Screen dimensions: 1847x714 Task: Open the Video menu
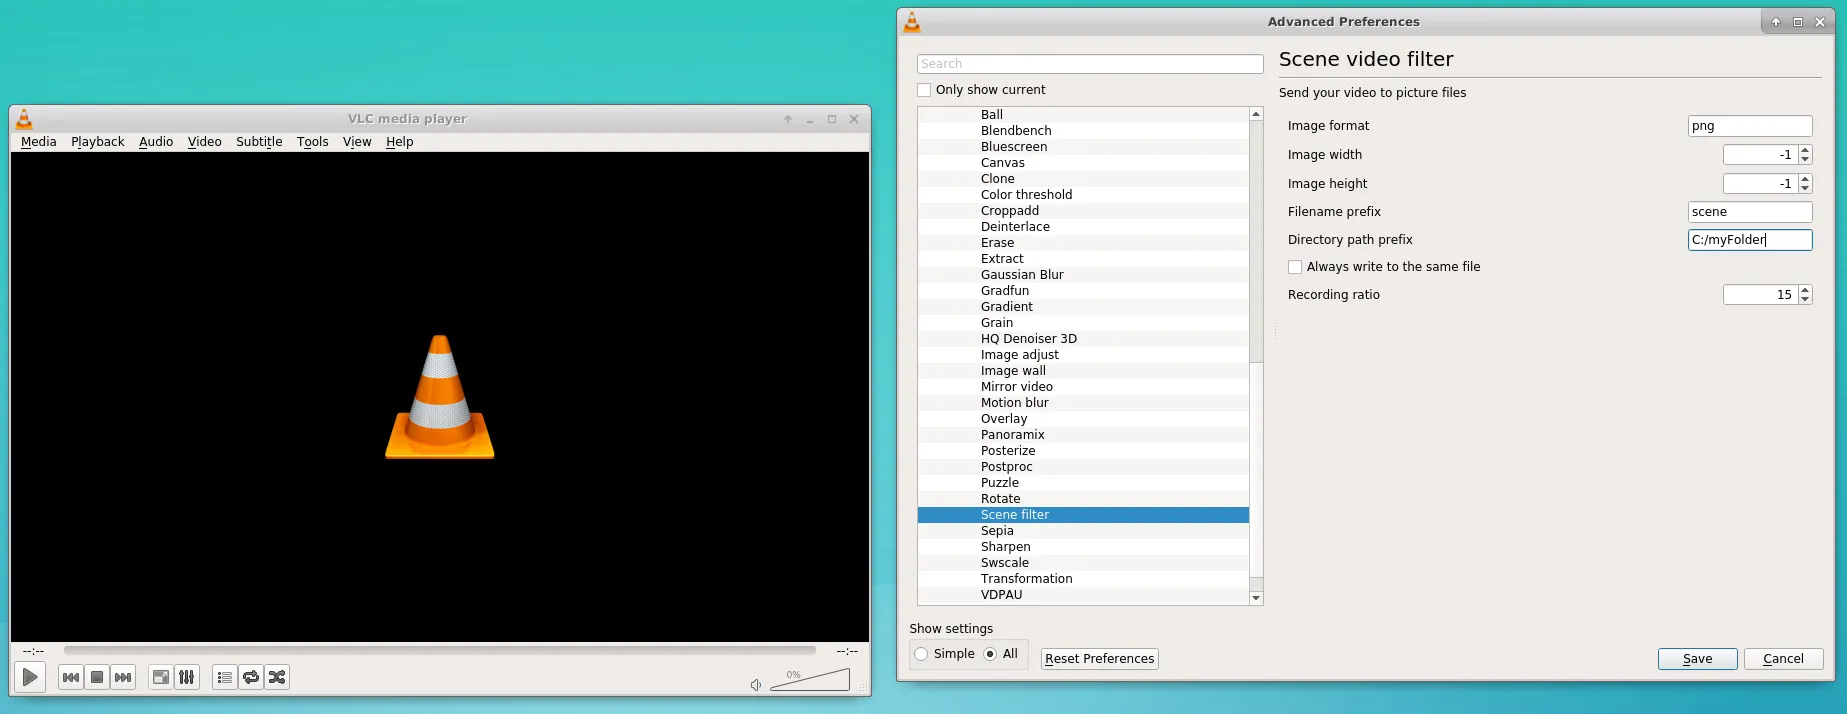[x=205, y=142]
